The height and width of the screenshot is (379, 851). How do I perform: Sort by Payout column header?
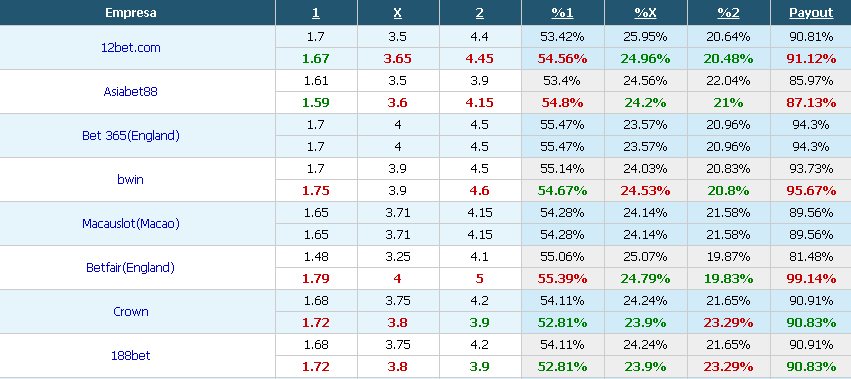(811, 13)
